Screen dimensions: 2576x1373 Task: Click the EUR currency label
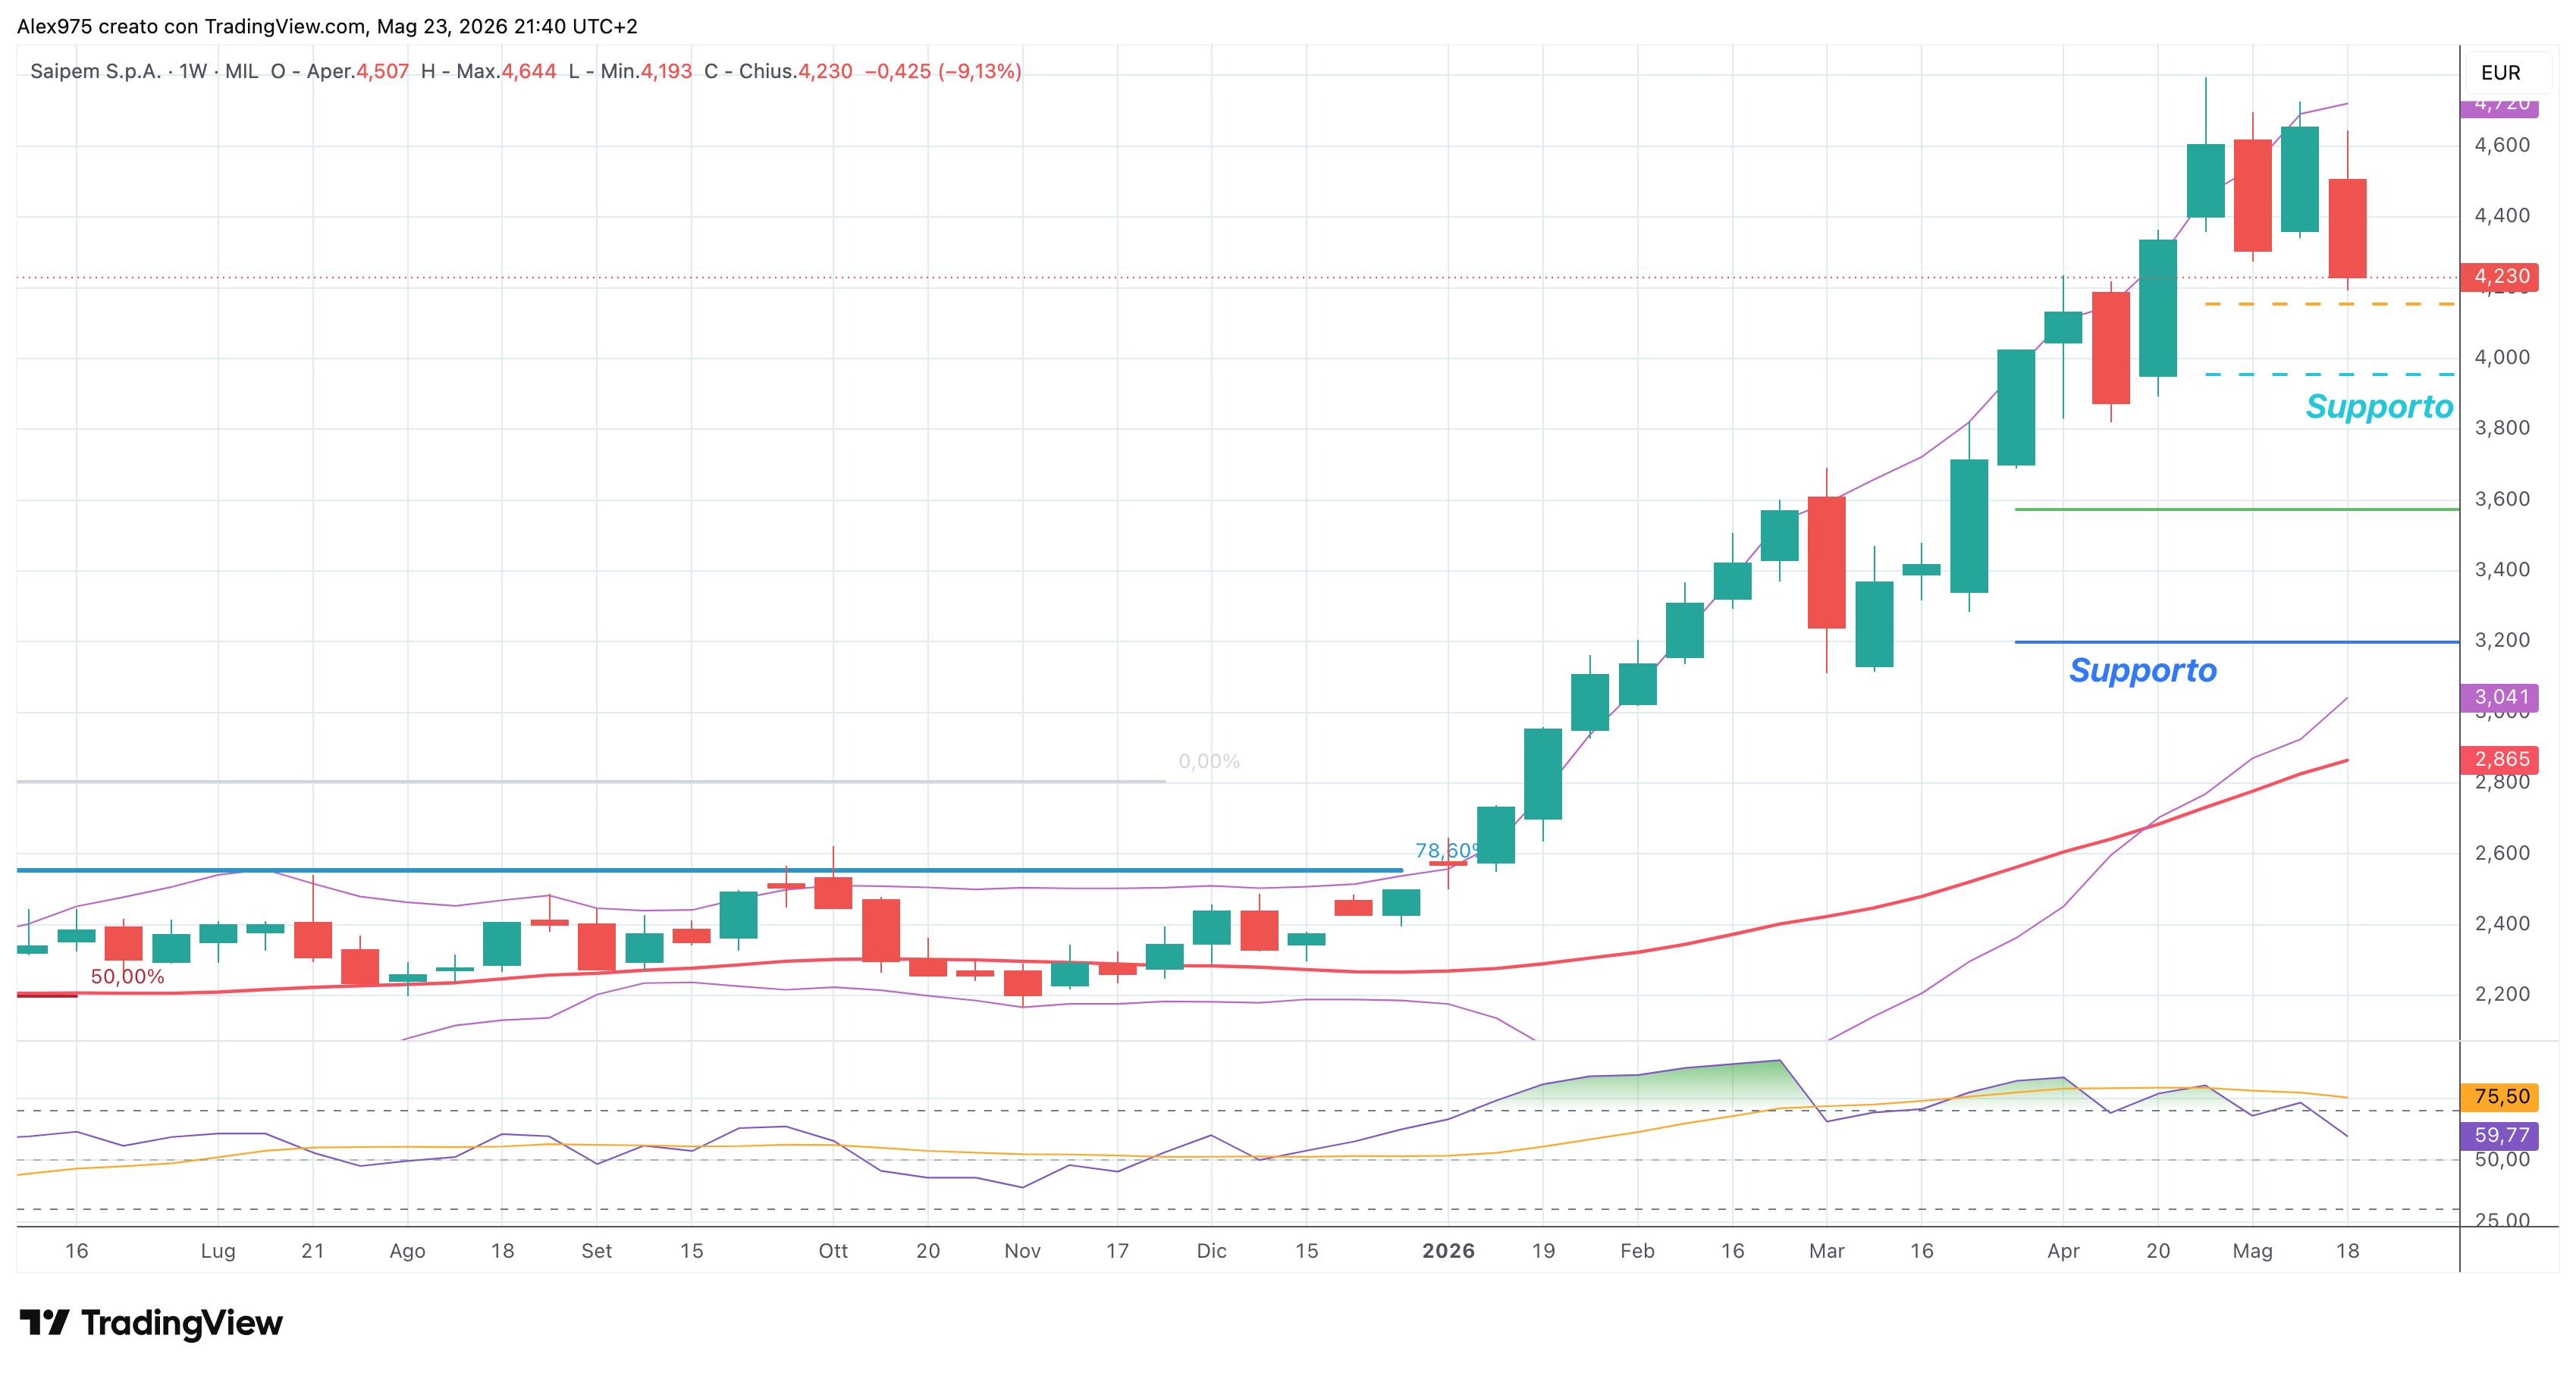click(2500, 73)
